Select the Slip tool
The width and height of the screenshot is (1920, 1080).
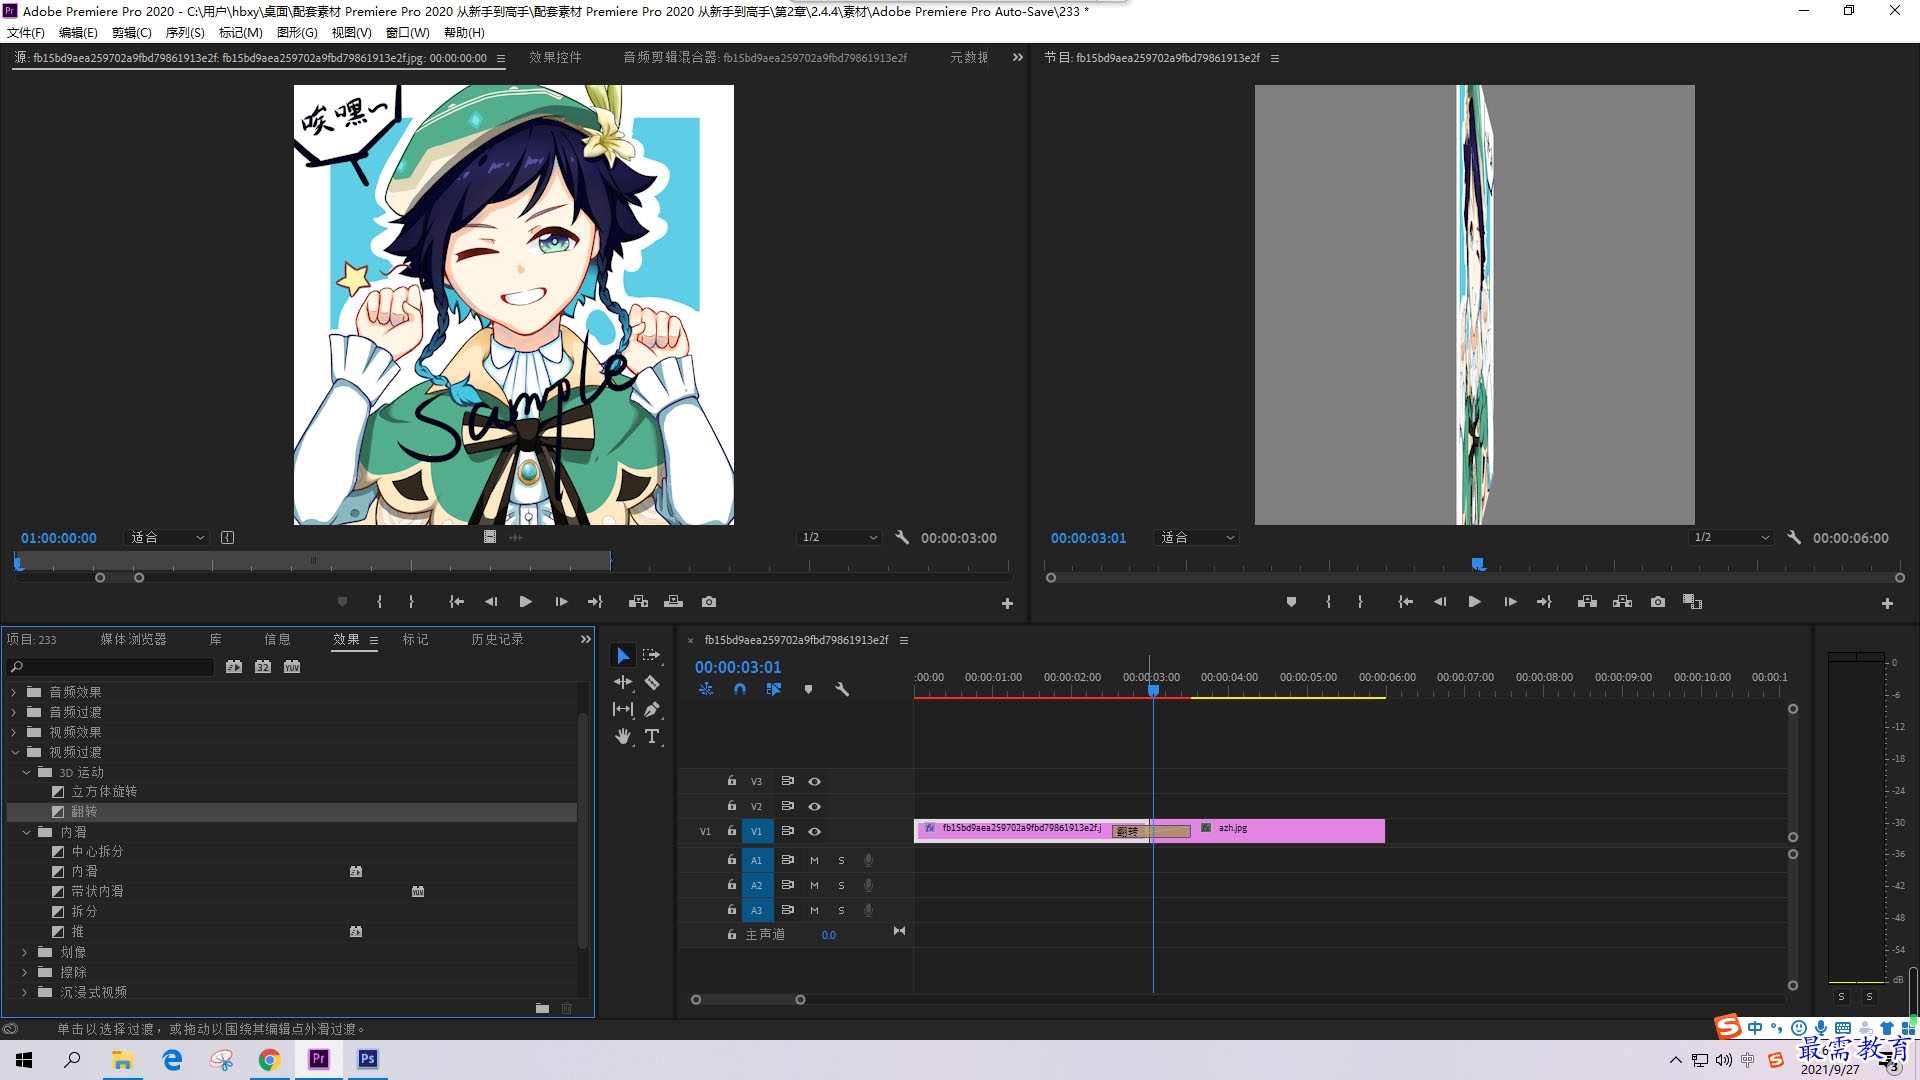click(x=623, y=709)
